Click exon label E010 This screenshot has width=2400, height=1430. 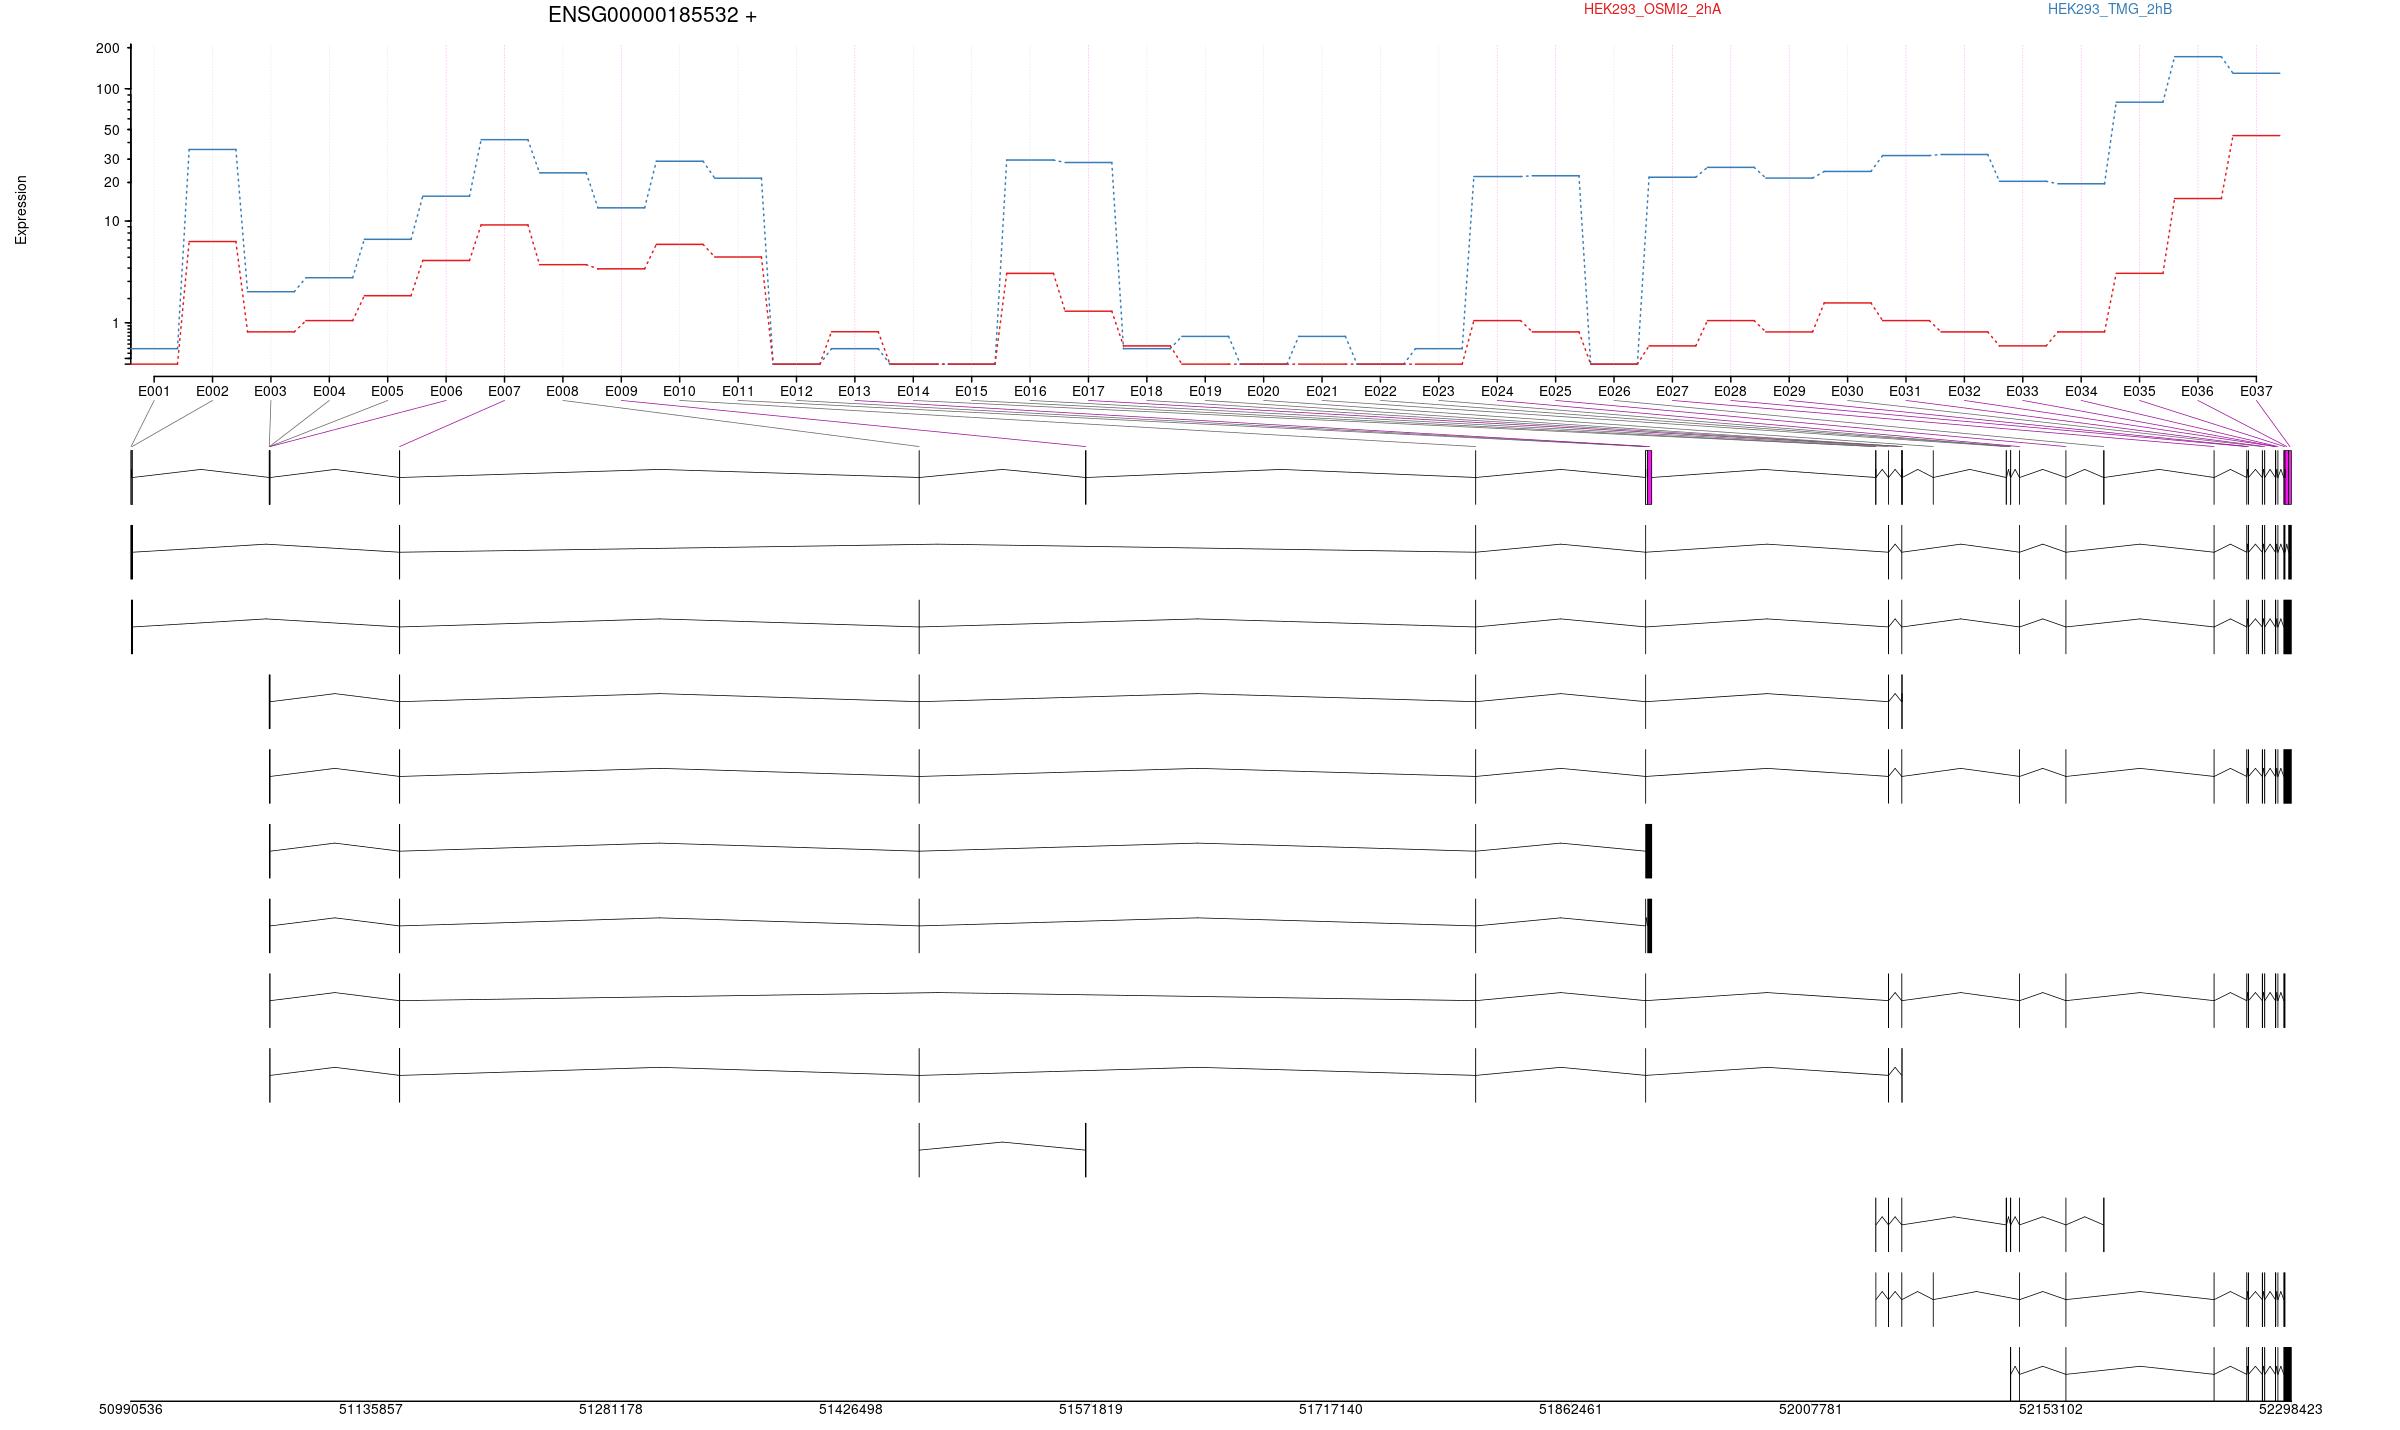(679, 391)
